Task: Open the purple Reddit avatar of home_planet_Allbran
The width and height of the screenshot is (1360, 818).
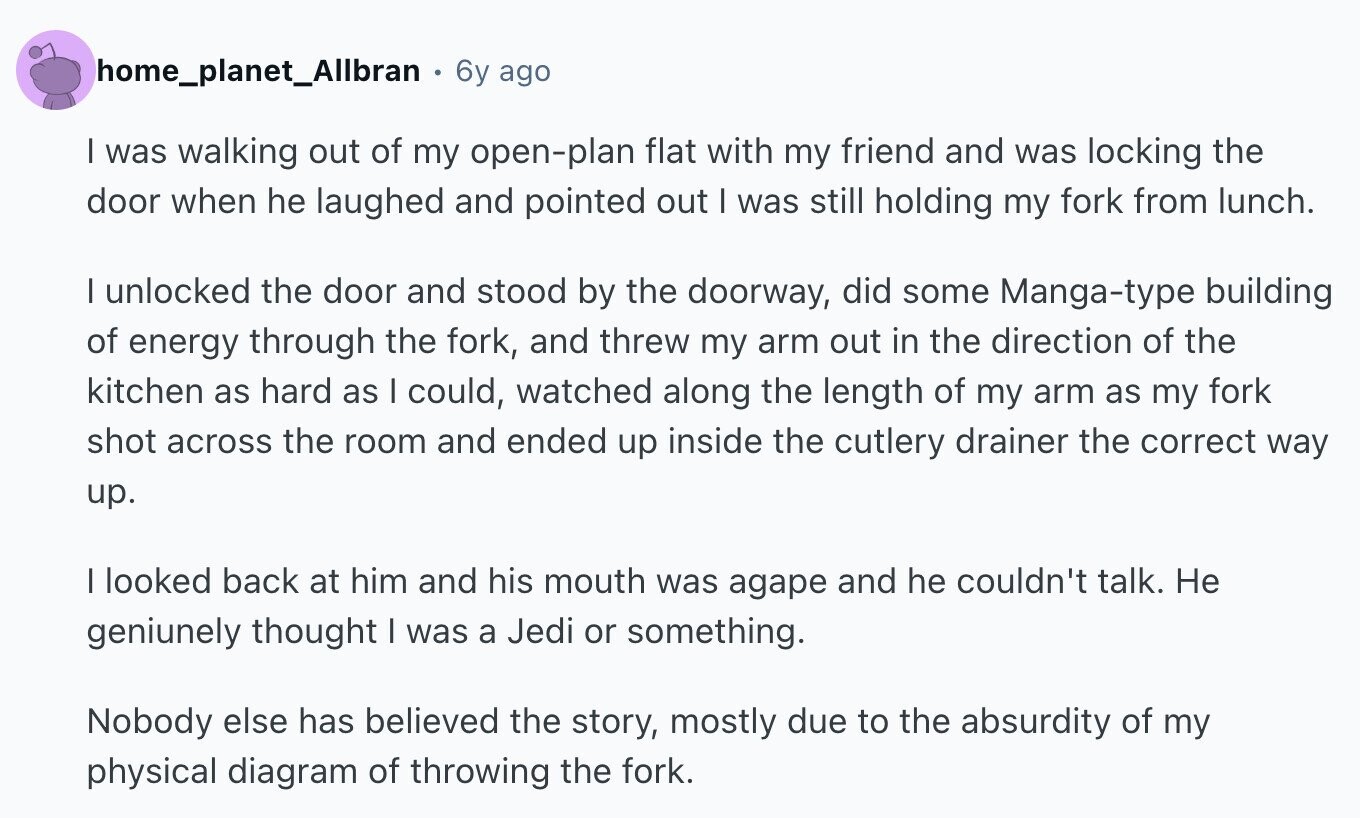Action: click(56, 70)
